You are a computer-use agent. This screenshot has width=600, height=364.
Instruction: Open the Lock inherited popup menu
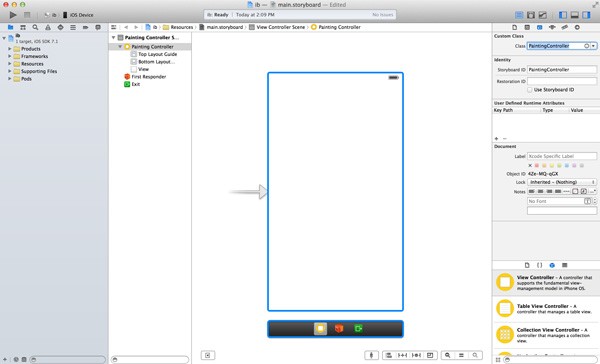coord(562,182)
